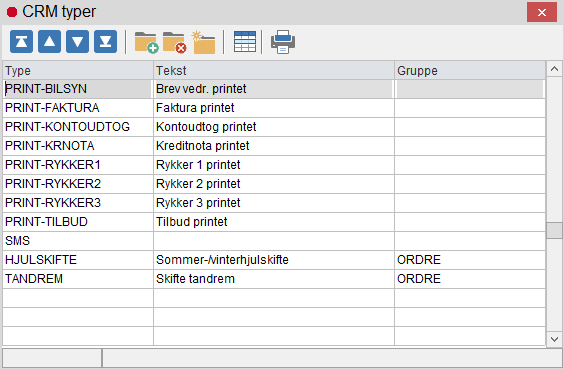Sort by the Type column header
Screen dimensions: 564x369
78,70
